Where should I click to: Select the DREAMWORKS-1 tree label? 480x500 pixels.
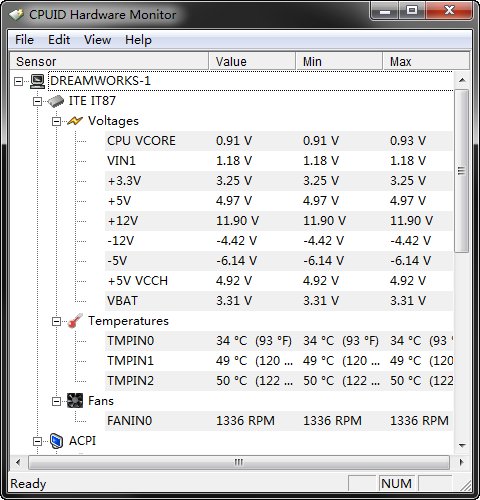pyautogui.click(x=100, y=81)
